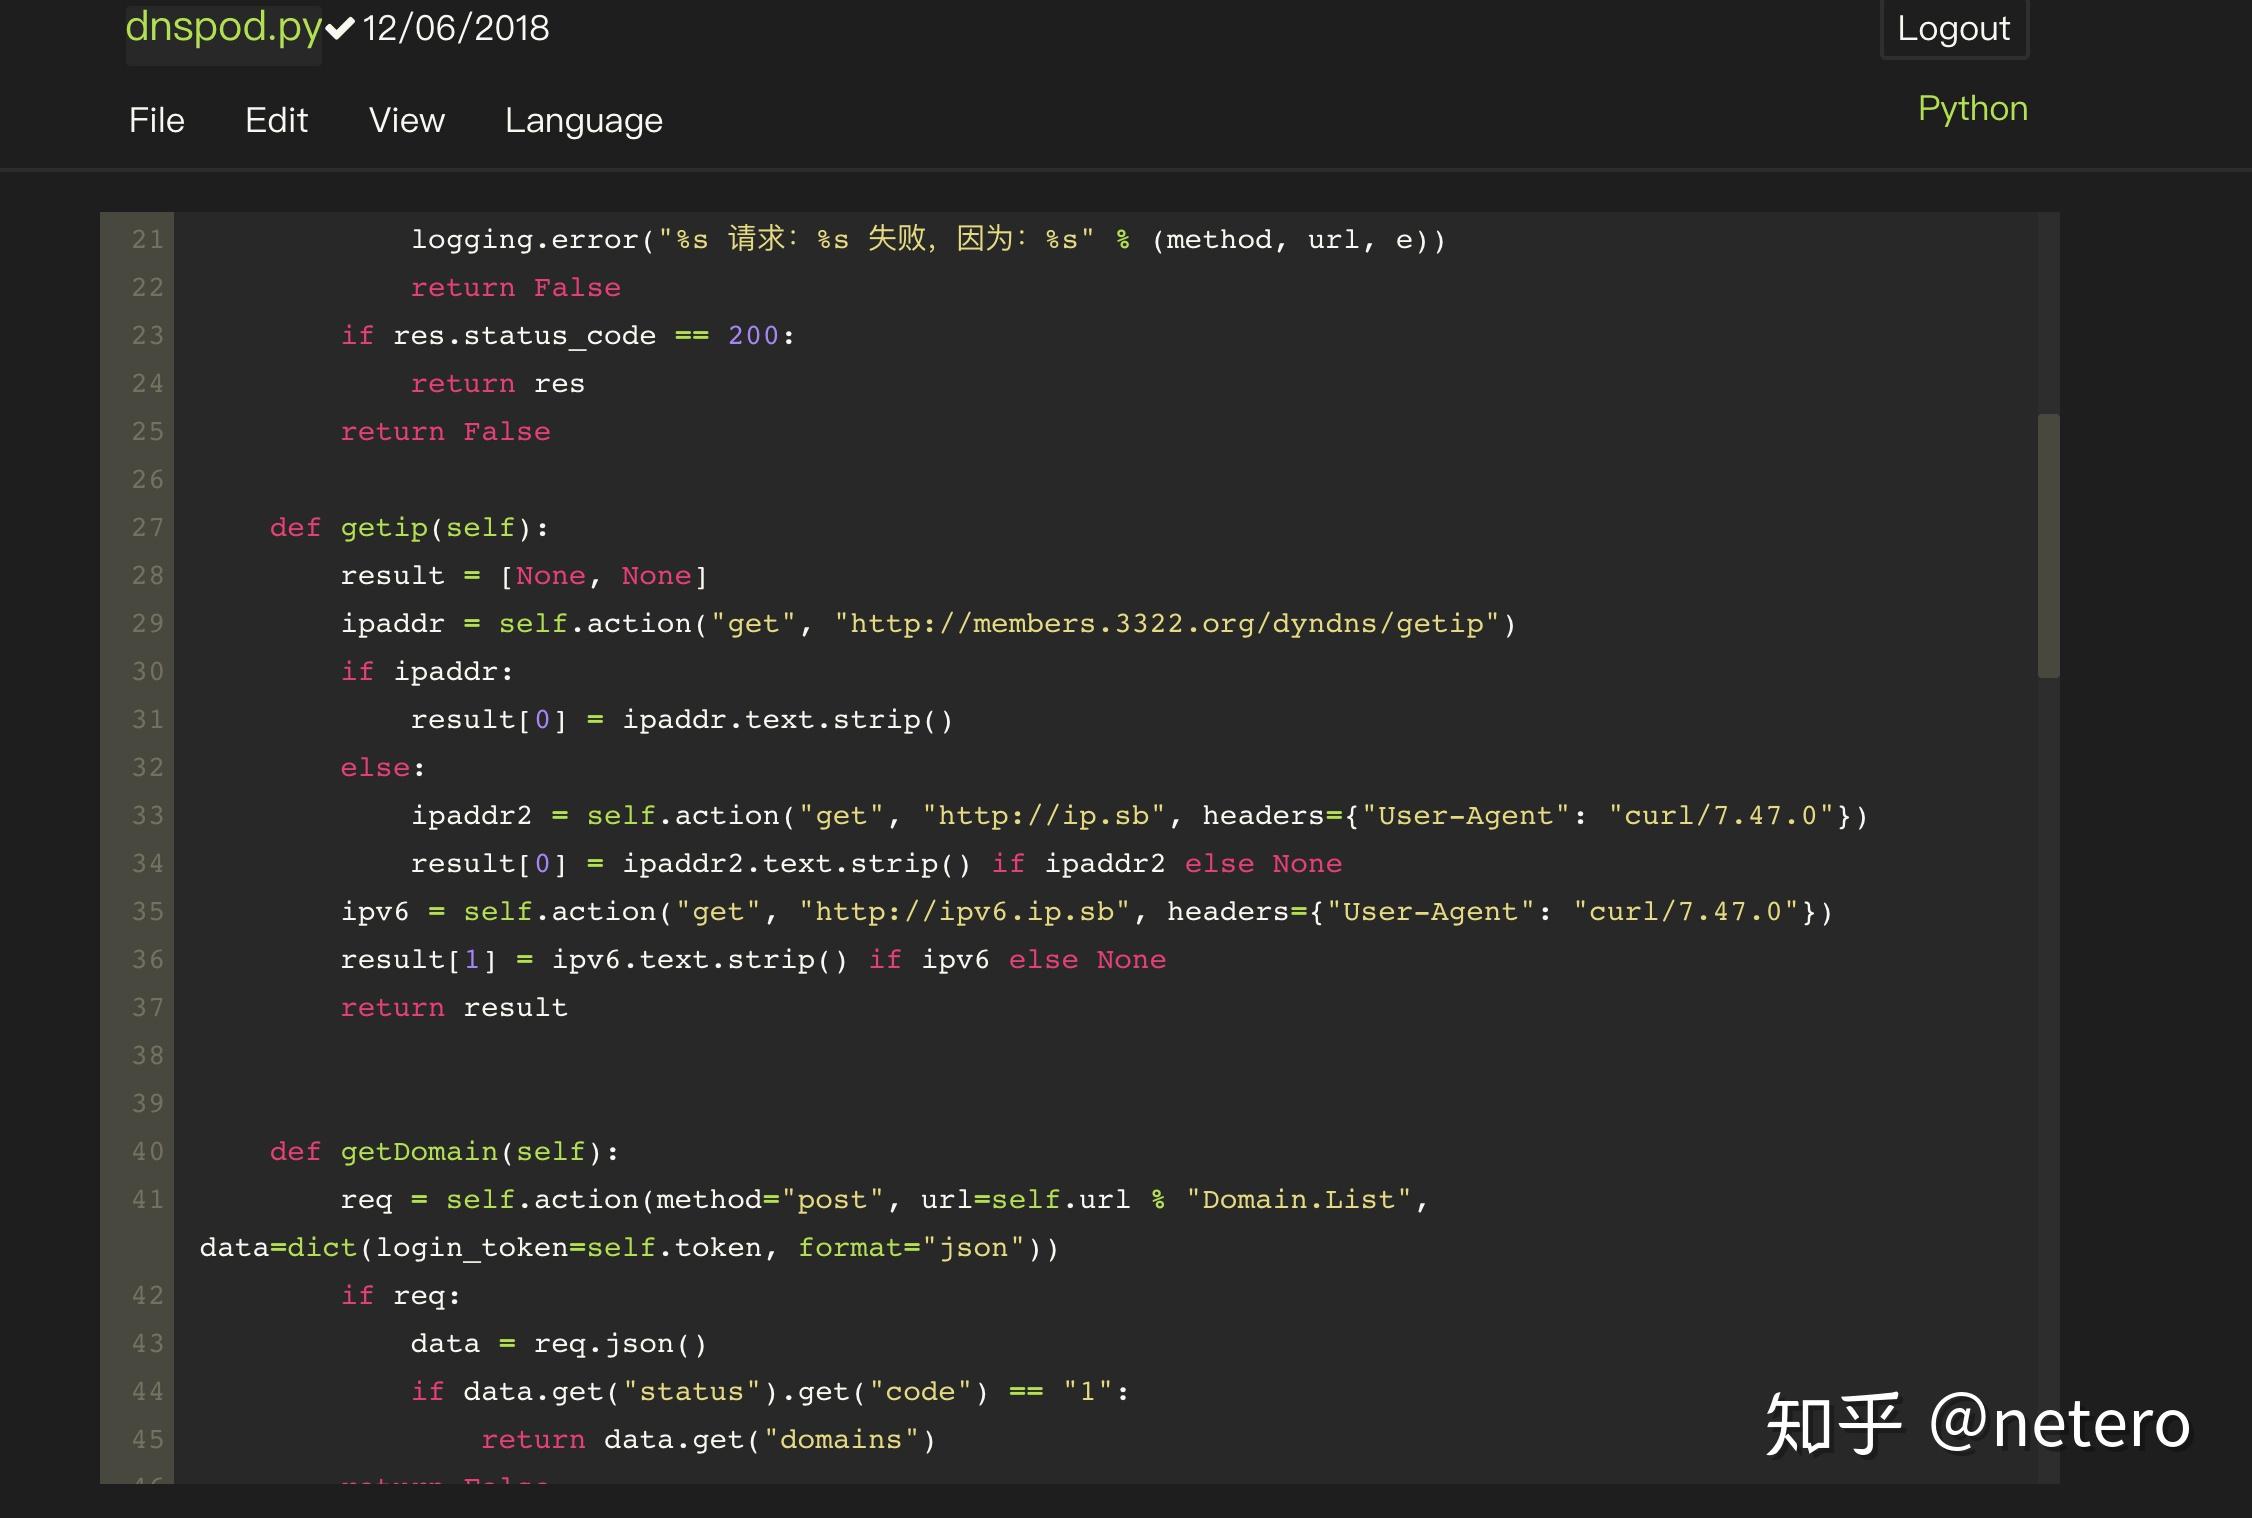Viewport: 2252px width, 1518px height.
Task: Click the "http://ip.sb" string
Action: point(1044,816)
